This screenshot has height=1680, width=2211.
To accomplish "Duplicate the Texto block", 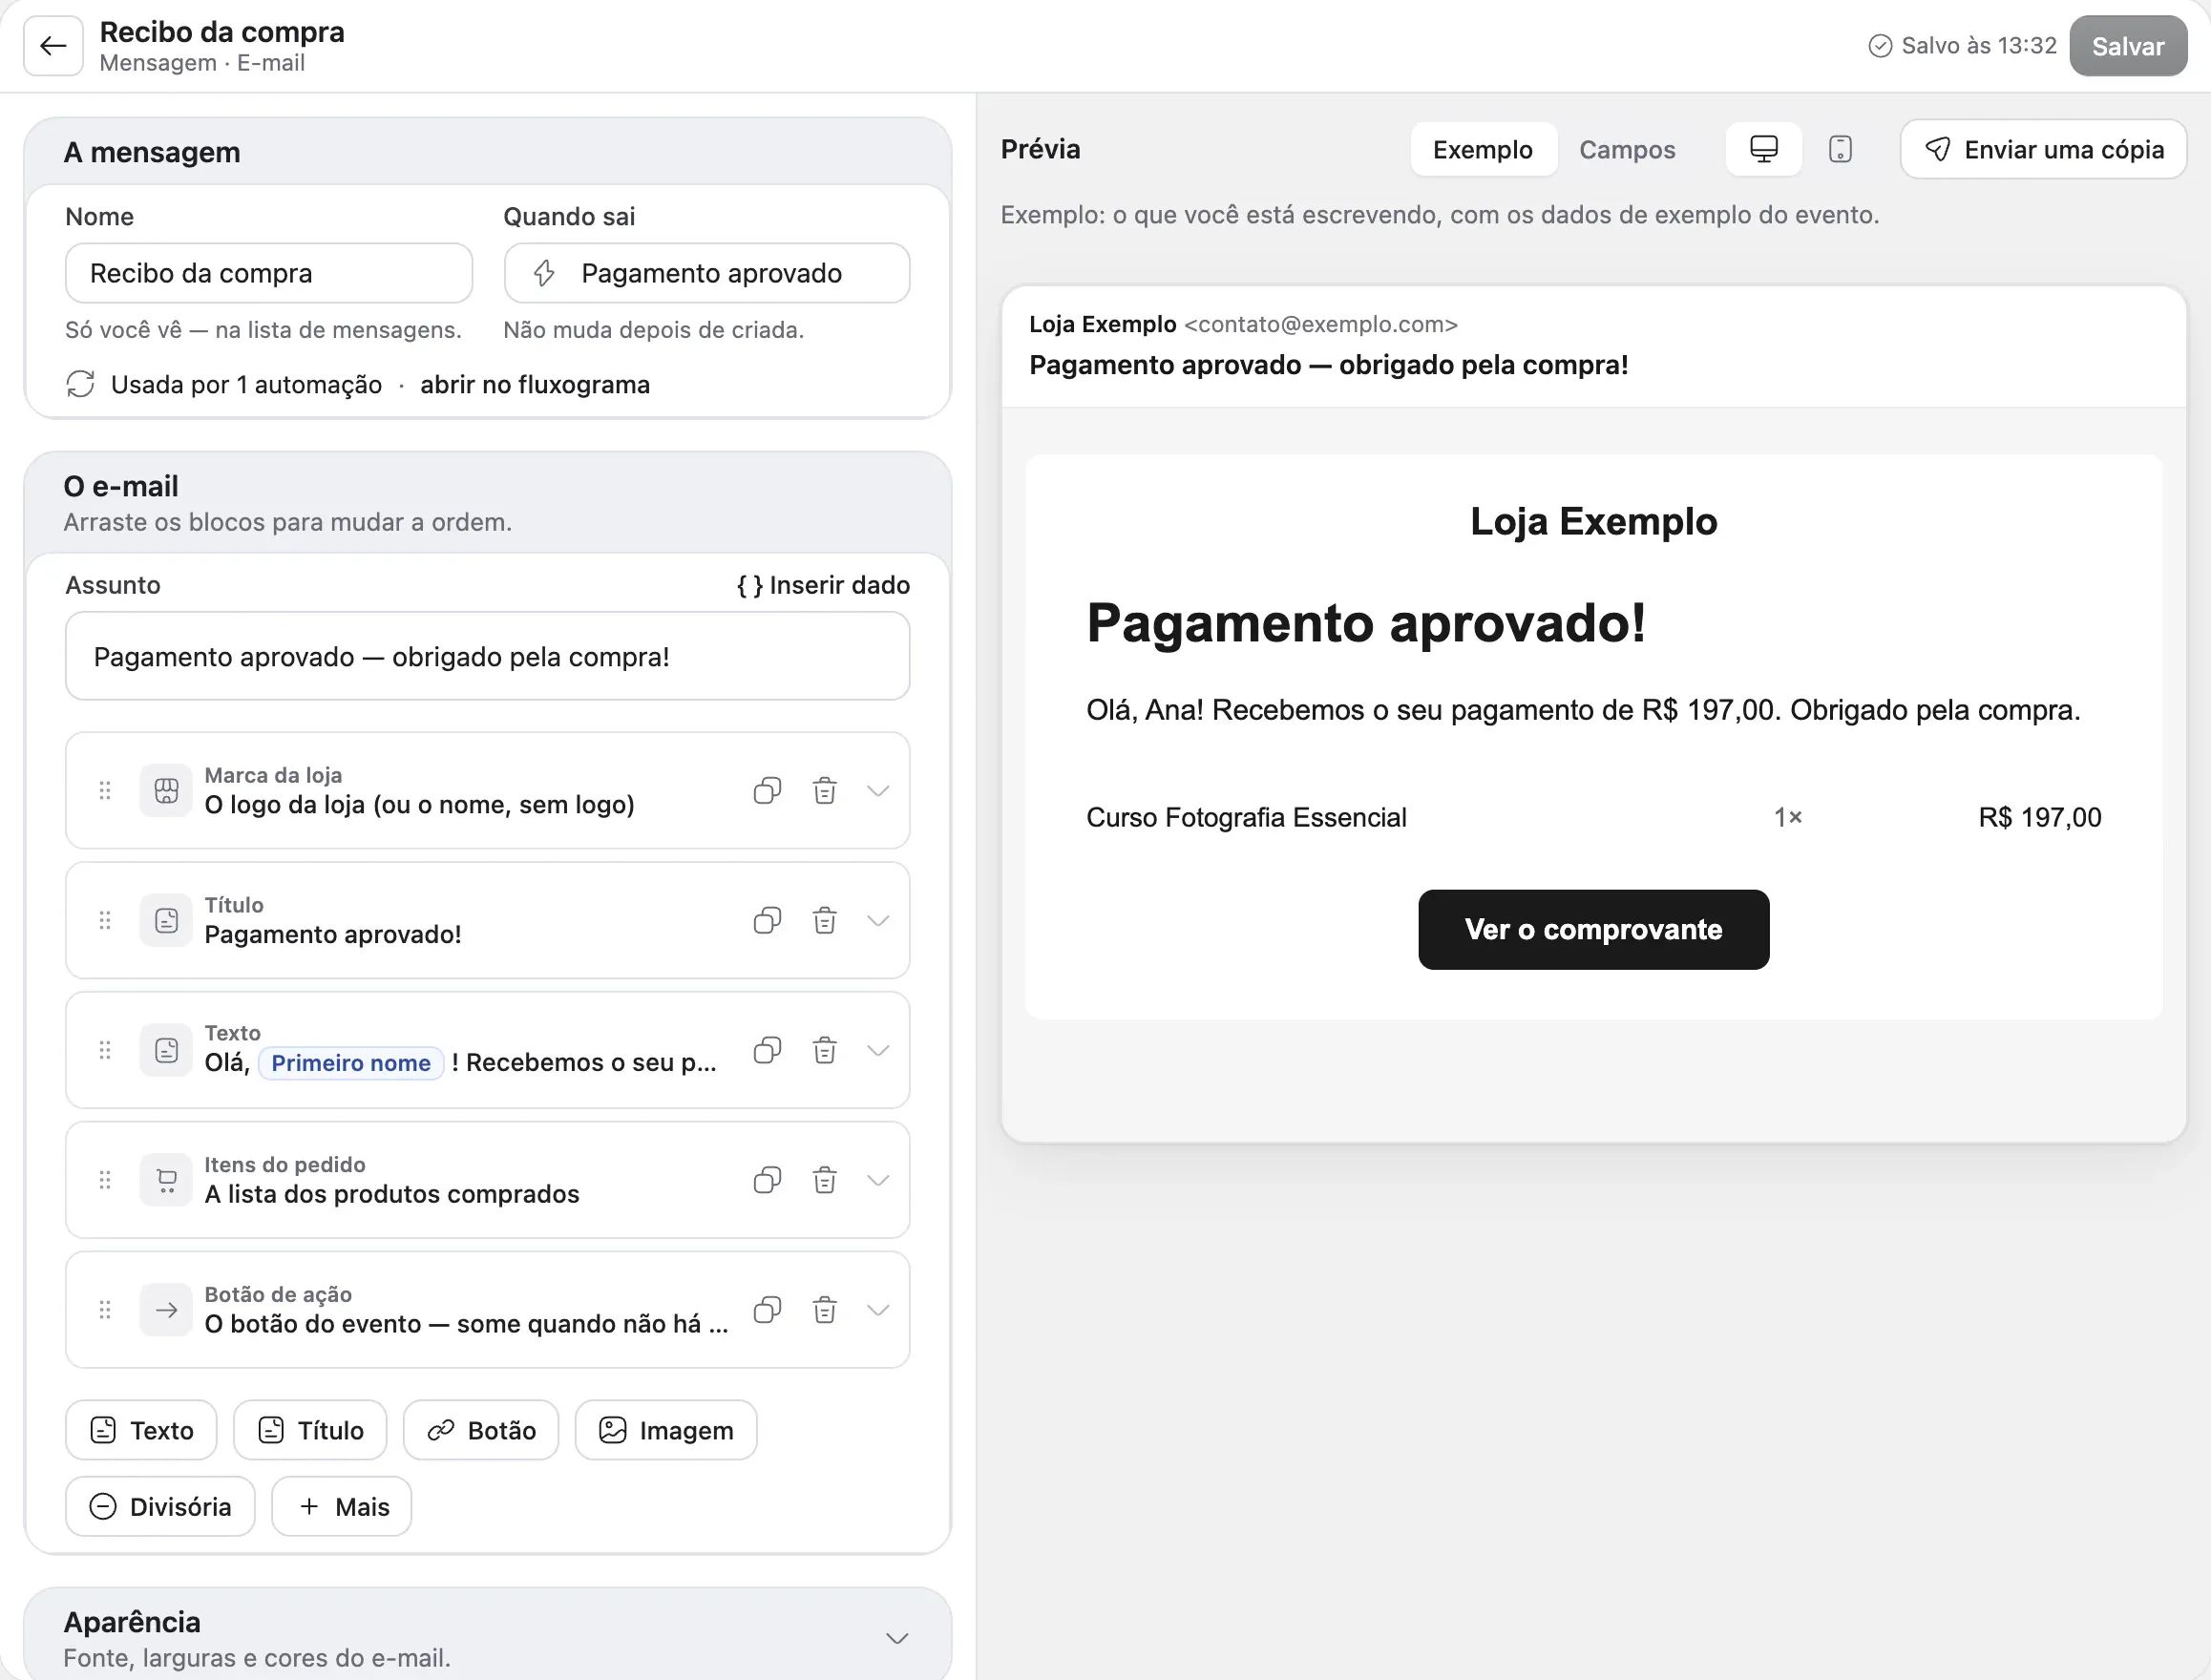I will tap(767, 1050).
